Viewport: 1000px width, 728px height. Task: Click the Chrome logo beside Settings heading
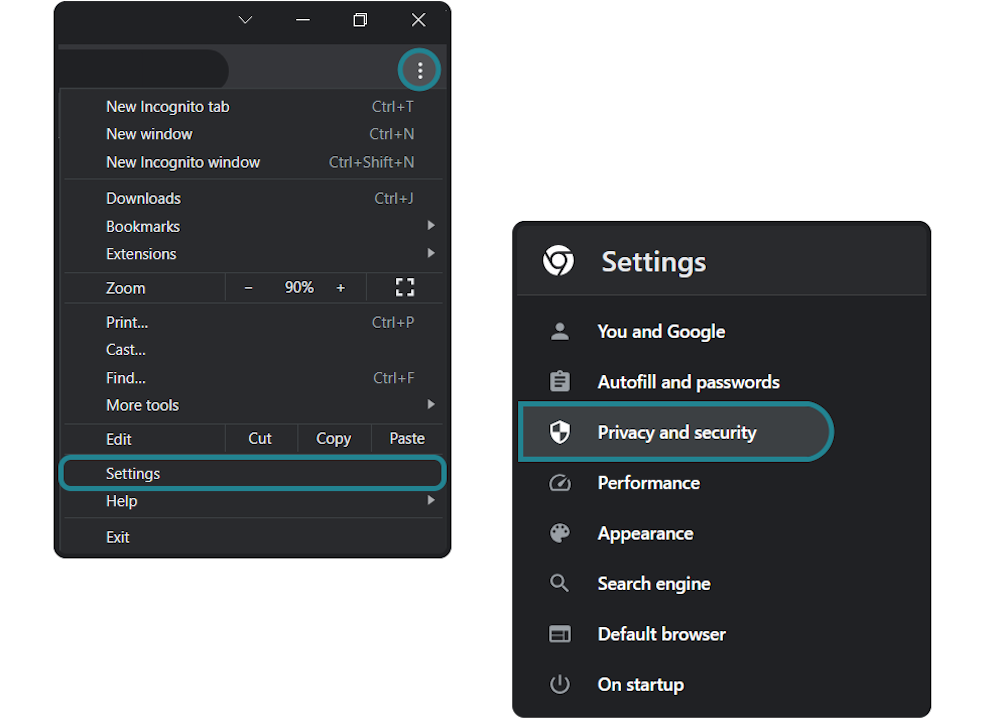point(559,261)
